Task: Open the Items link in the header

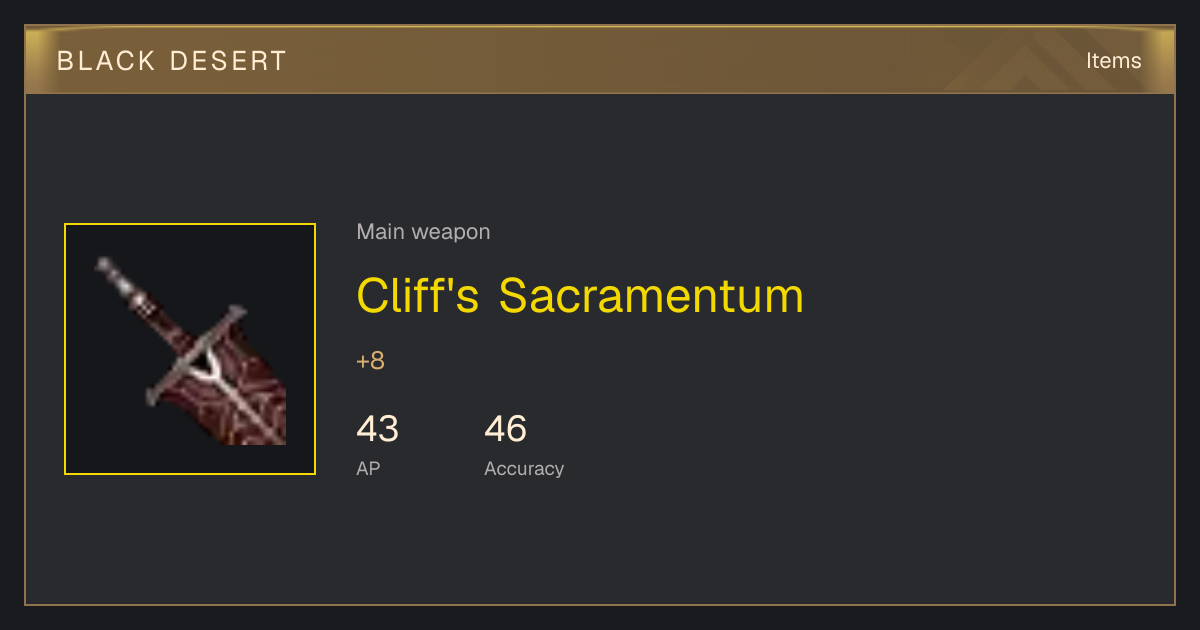Action: coord(1113,60)
